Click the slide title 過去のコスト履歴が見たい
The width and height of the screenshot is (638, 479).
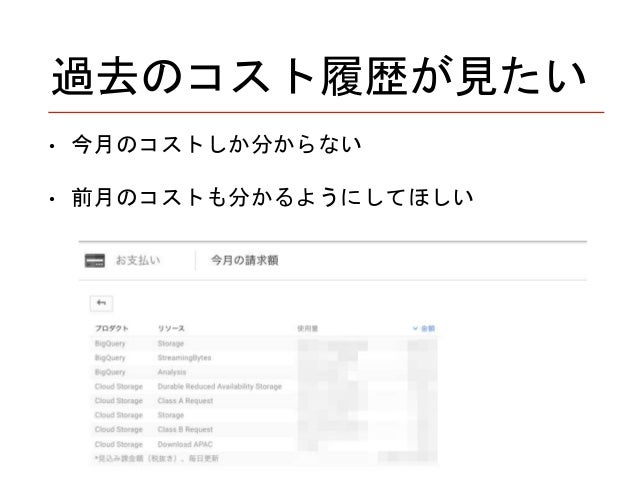pos(319,76)
